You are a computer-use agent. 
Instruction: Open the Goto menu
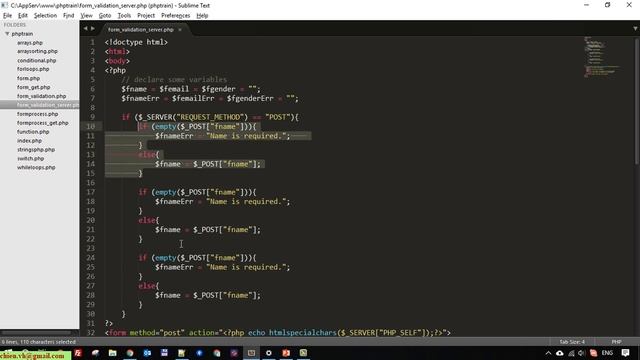click(x=105, y=16)
